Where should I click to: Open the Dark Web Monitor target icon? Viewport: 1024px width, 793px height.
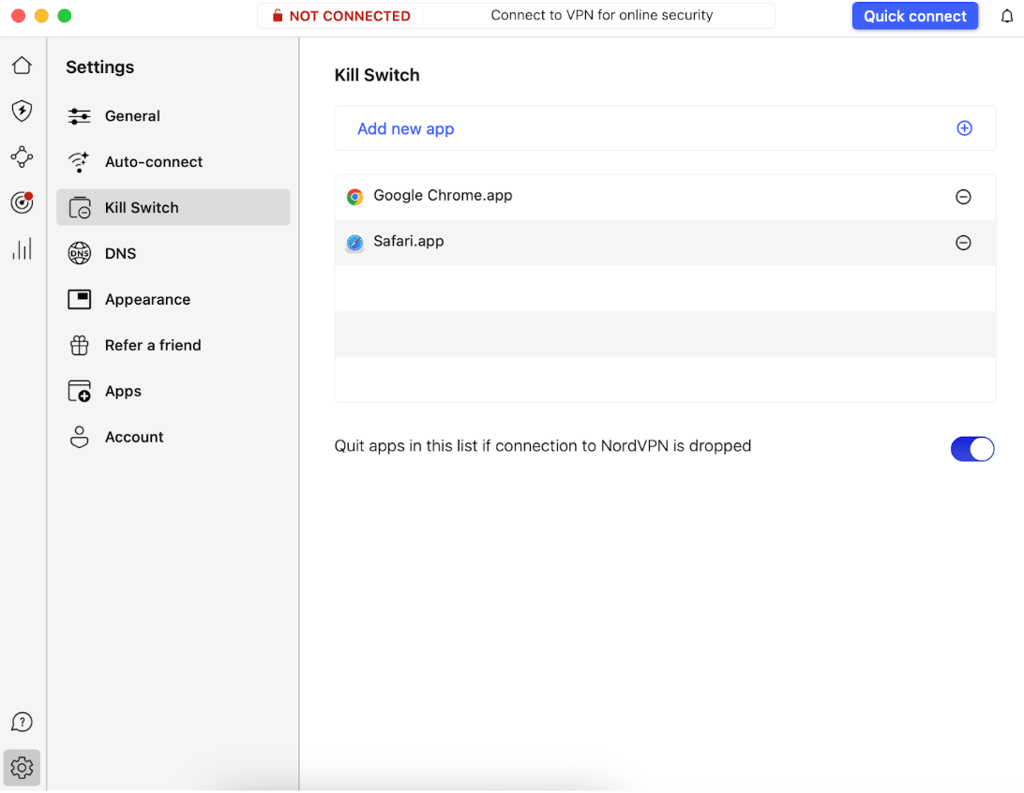[x=22, y=202]
